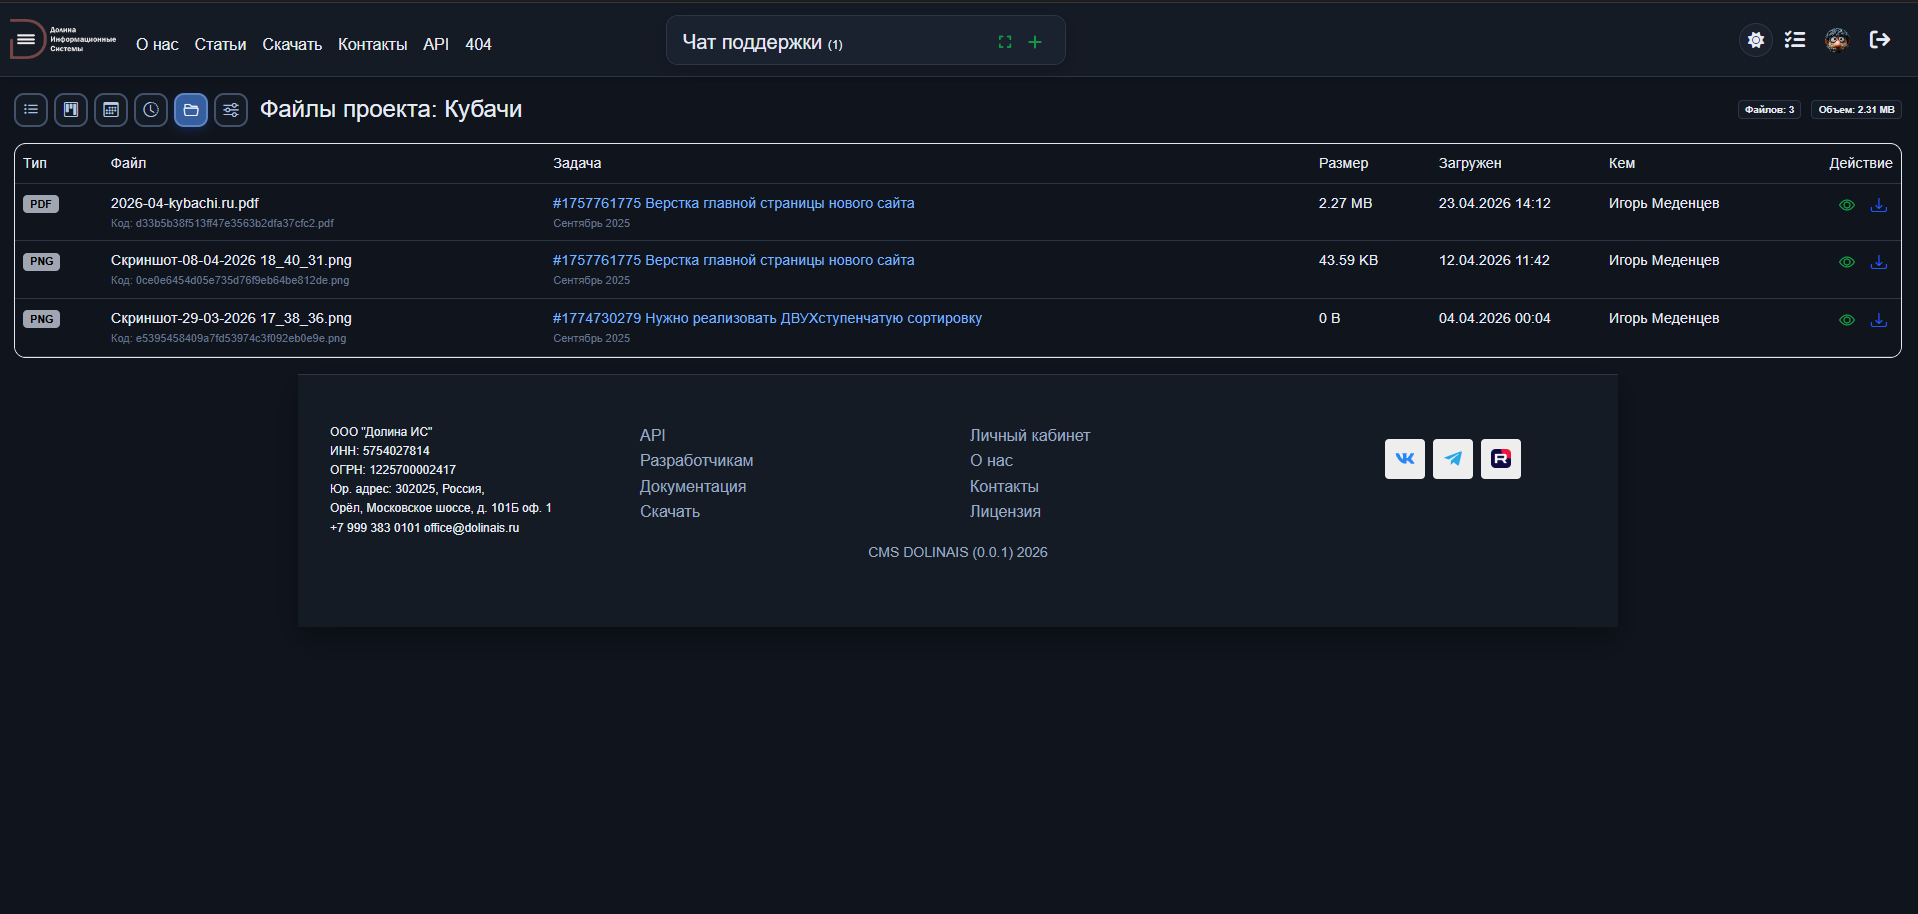Click office@dolinais.ru email in footer
Viewport: 1918px width, 914px height.
471,528
